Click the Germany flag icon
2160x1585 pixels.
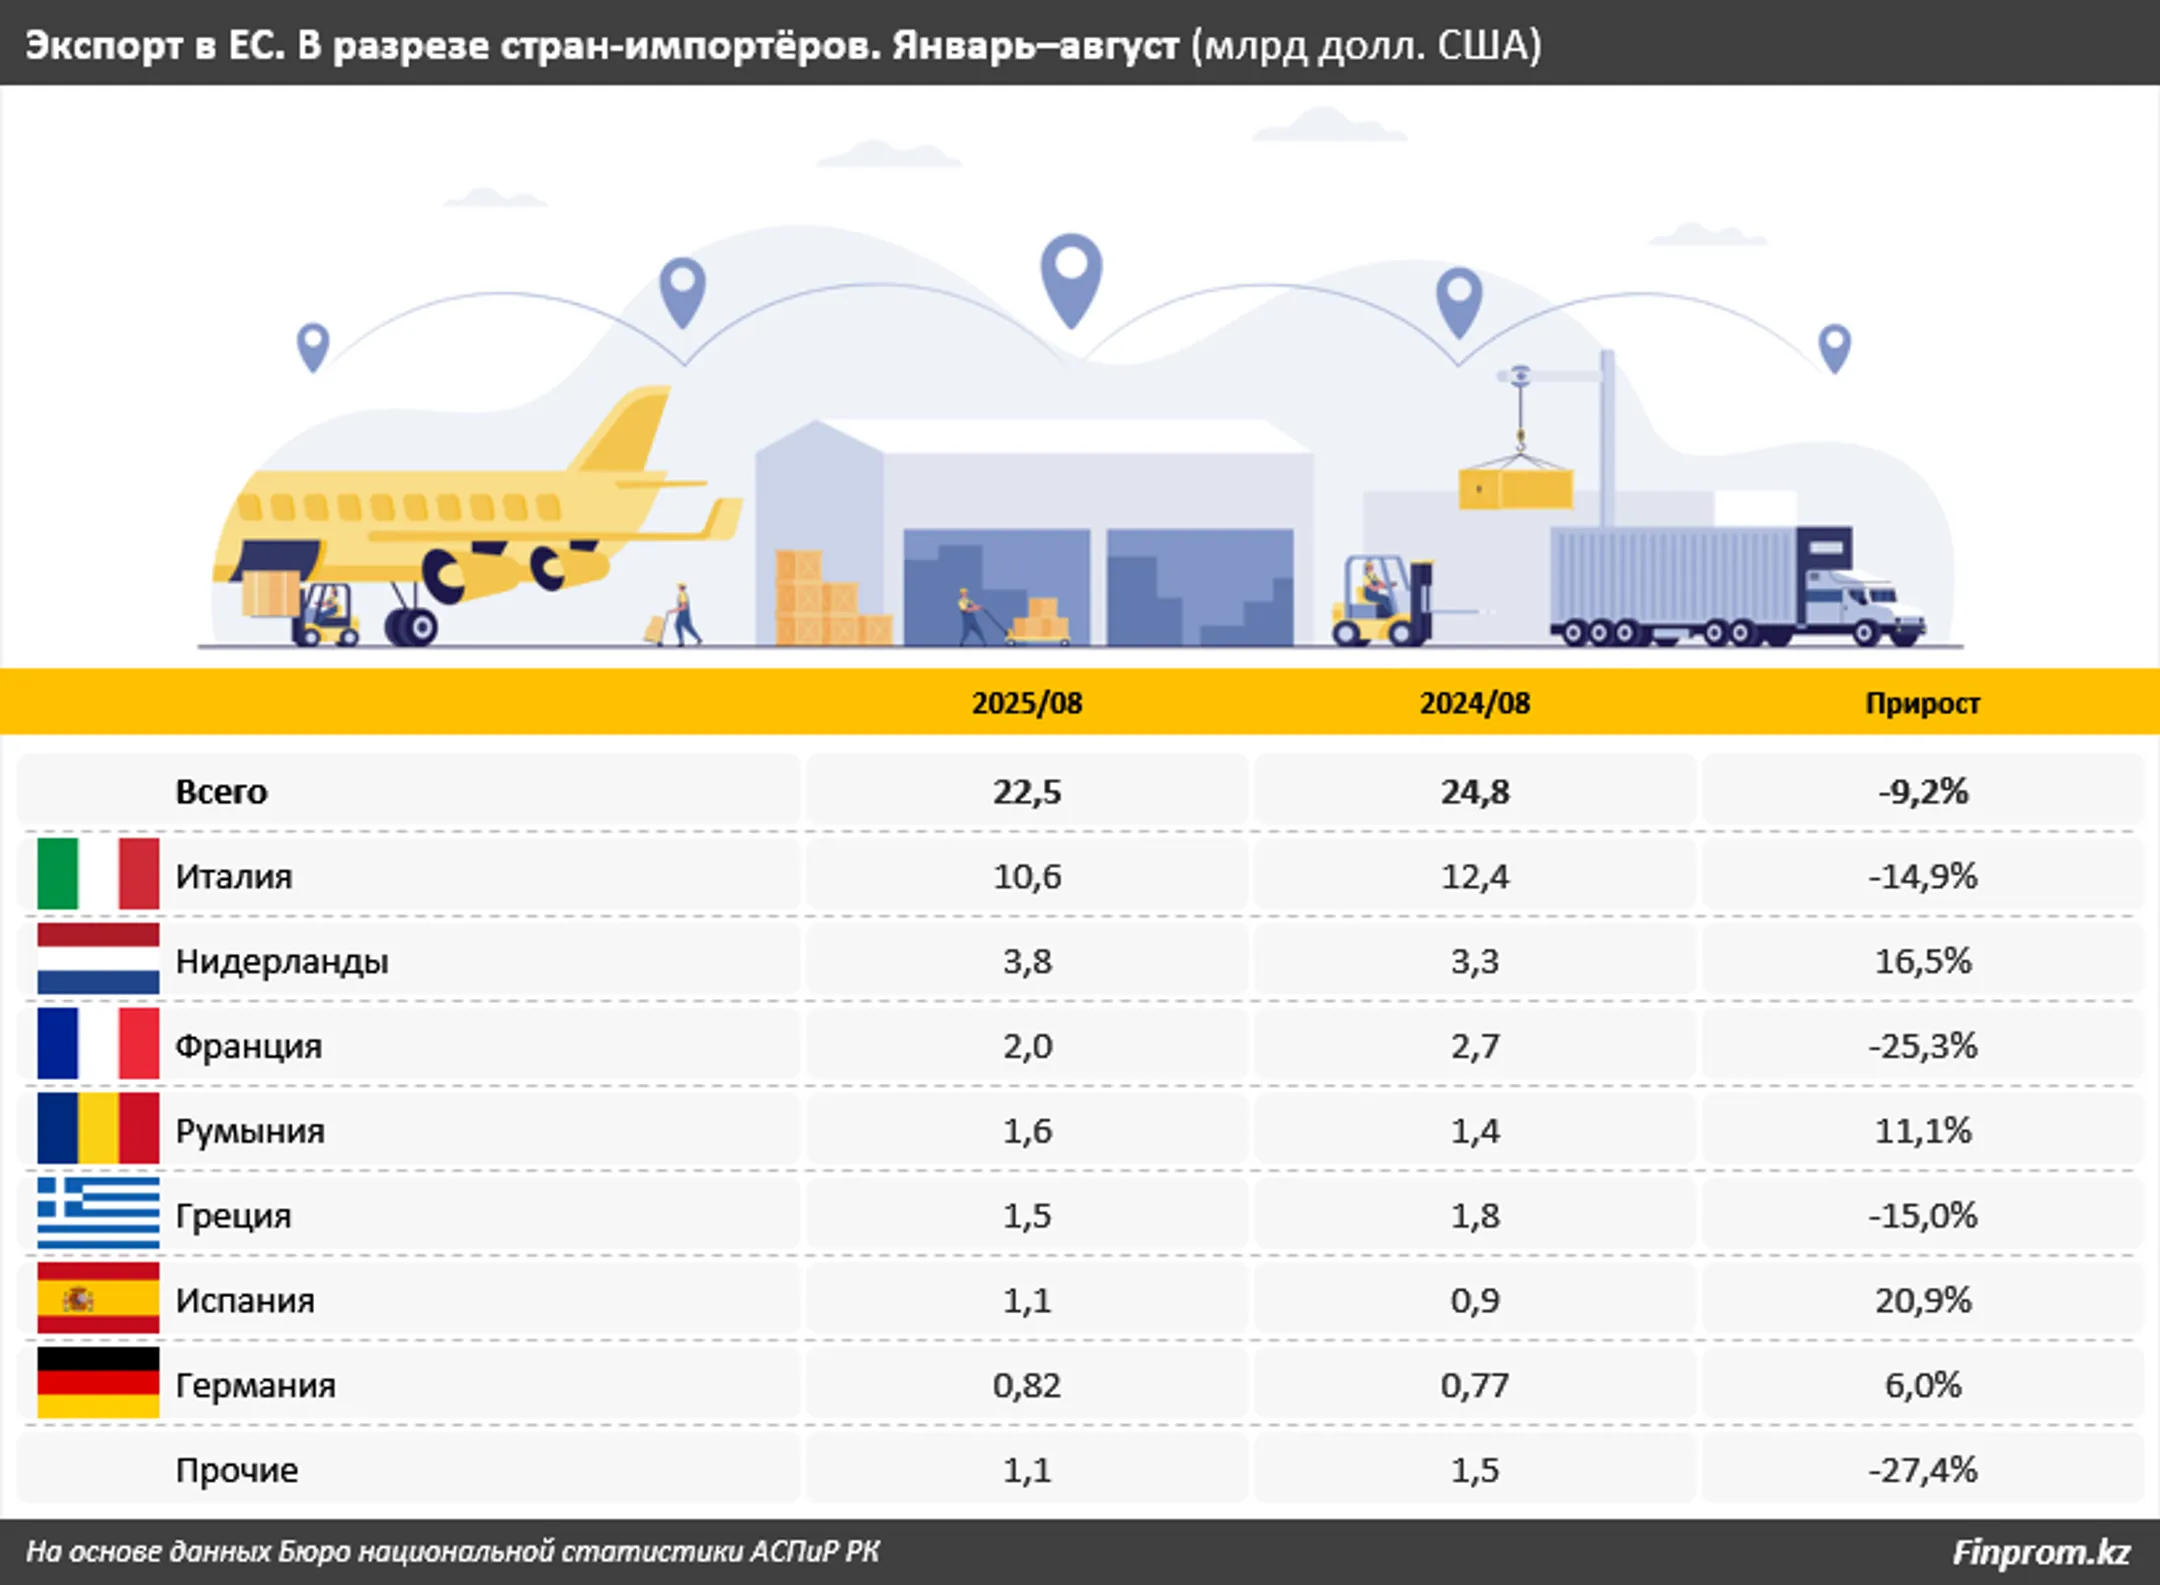point(98,1384)
